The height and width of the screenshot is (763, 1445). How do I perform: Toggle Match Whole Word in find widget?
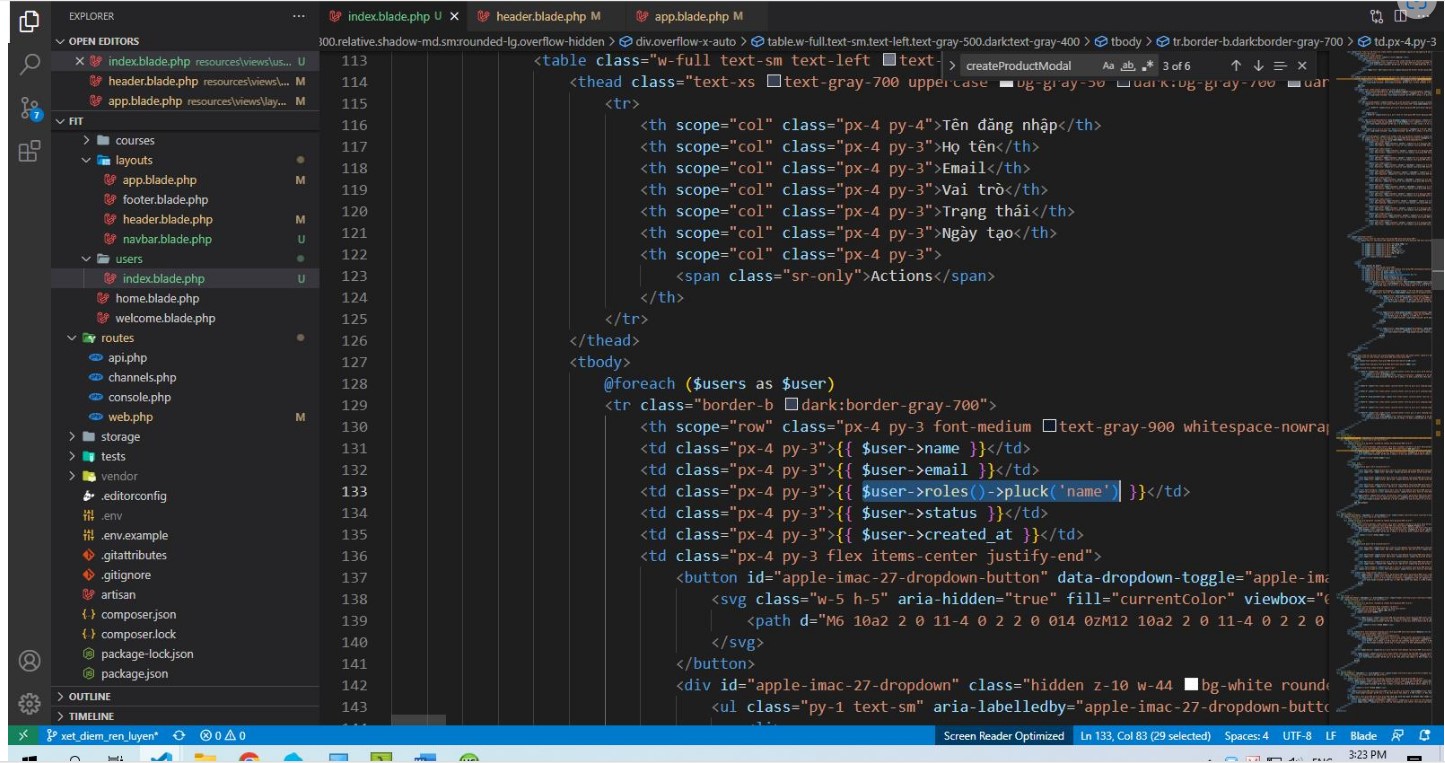coord(1128,66)
